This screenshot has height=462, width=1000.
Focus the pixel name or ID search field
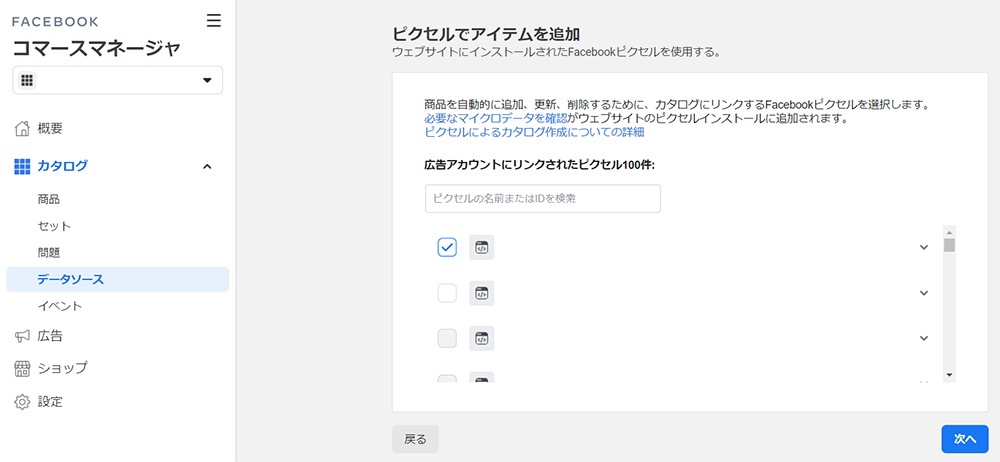click(x=543, y=198)
